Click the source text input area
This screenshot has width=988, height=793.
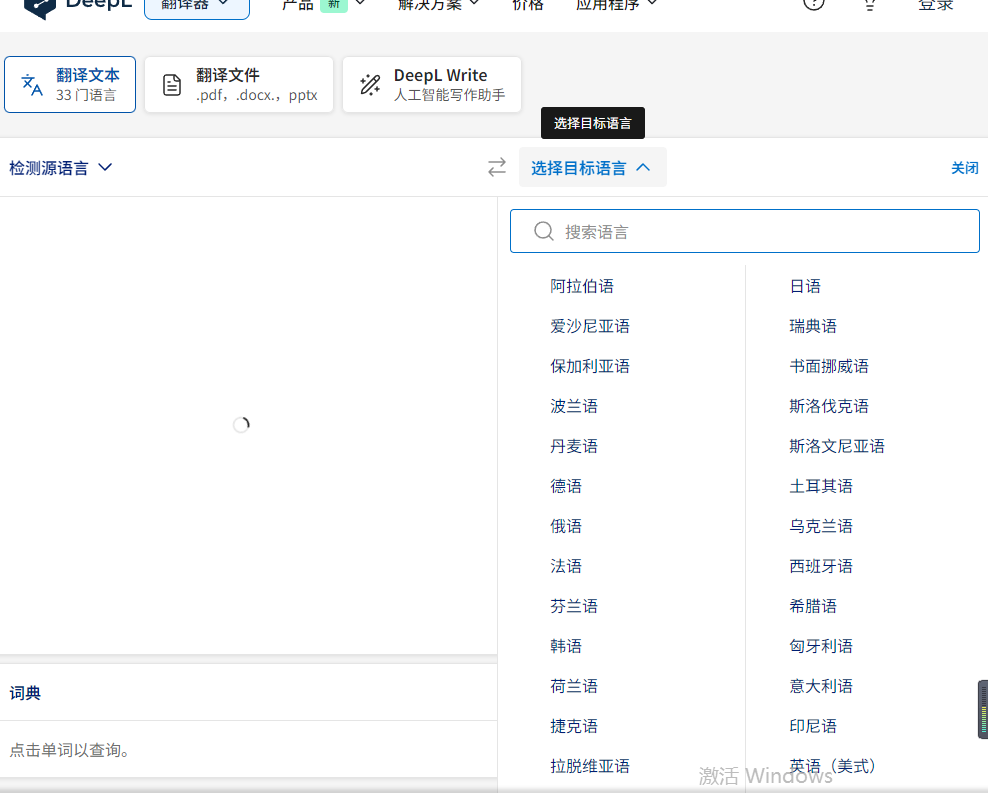tap(248, 425)
